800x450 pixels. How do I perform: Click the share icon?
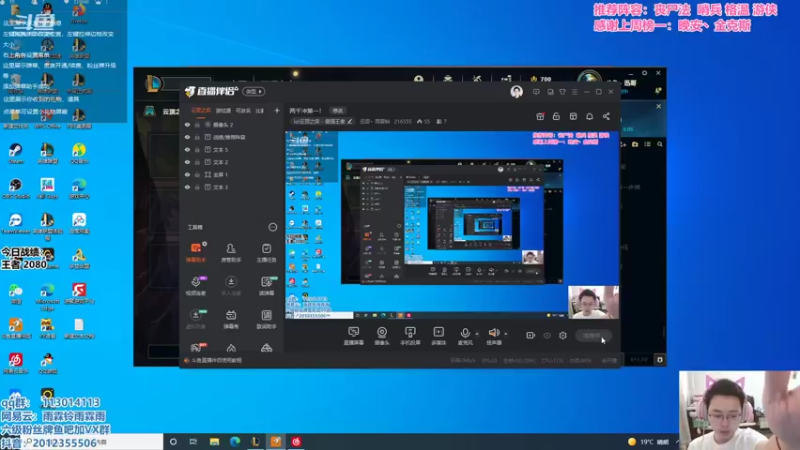click(606, 116)
